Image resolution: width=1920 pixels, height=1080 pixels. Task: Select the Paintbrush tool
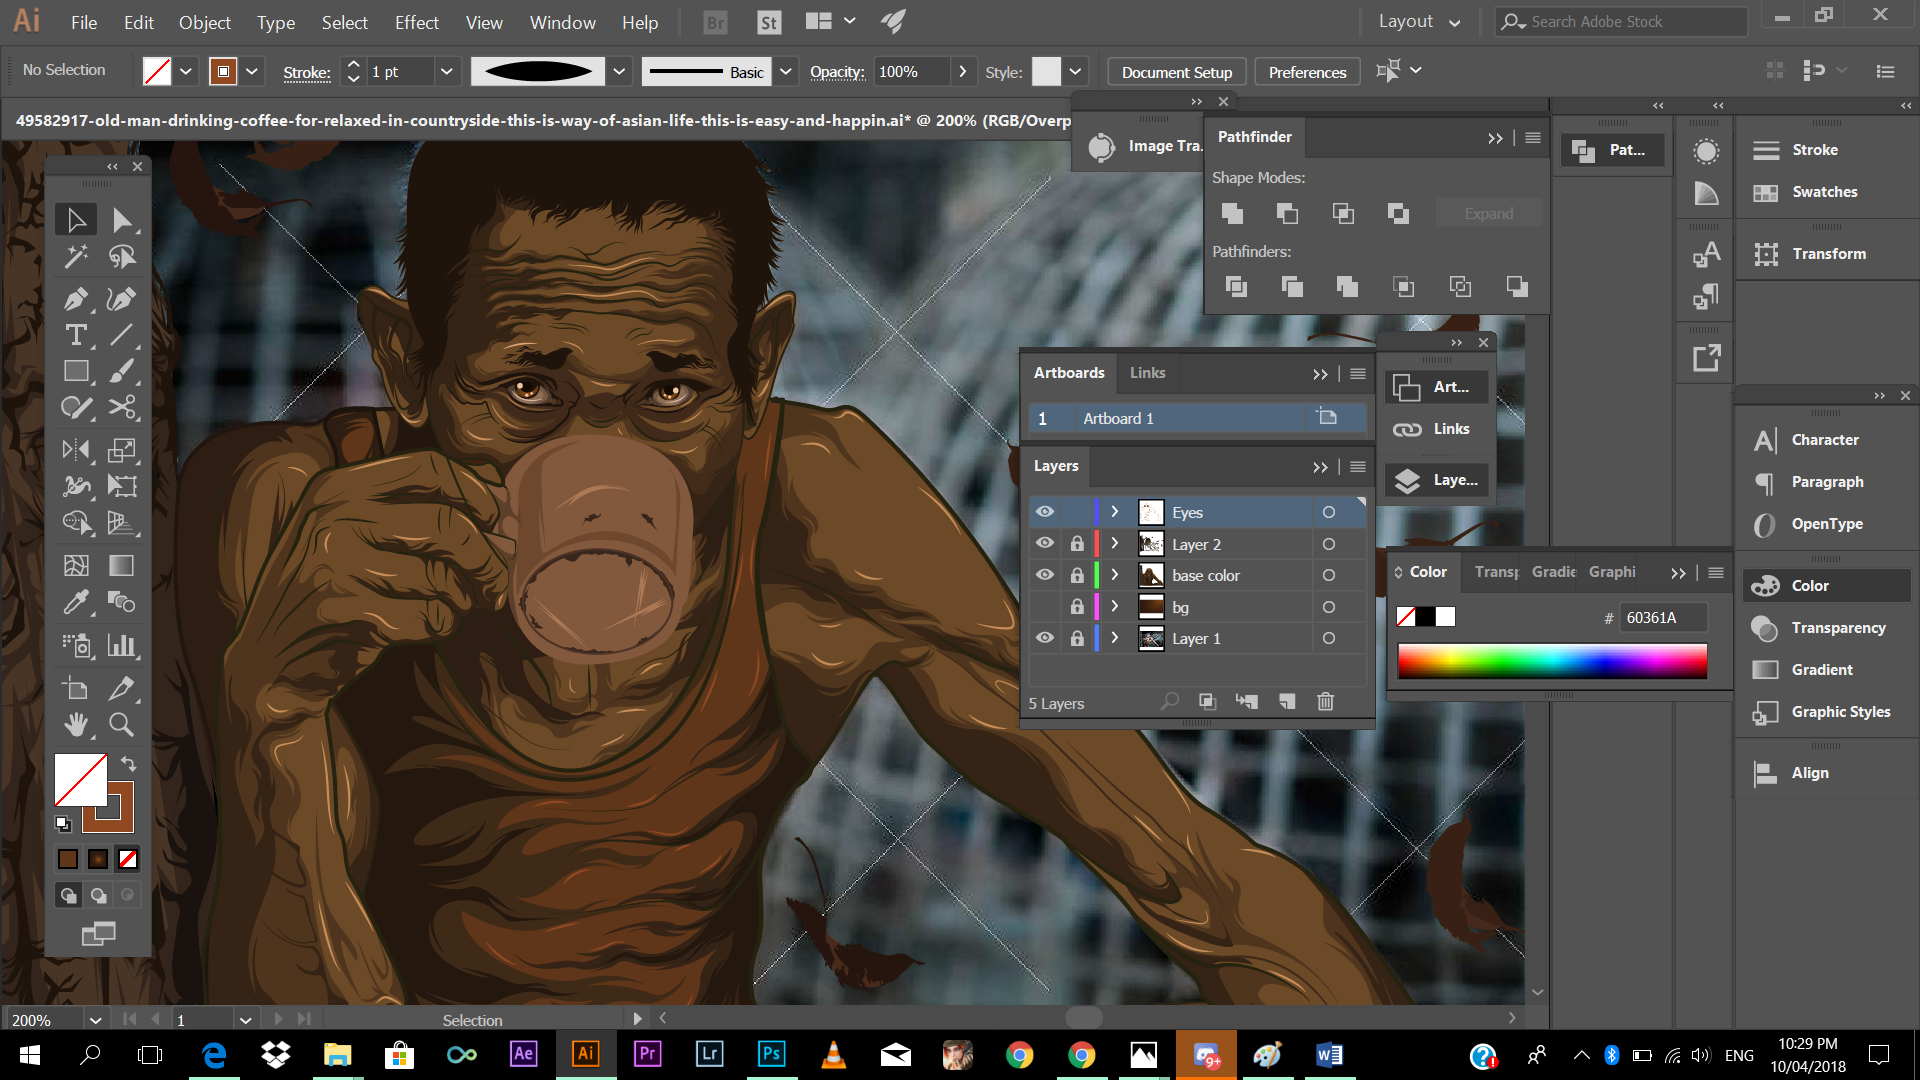coord(122,371)
